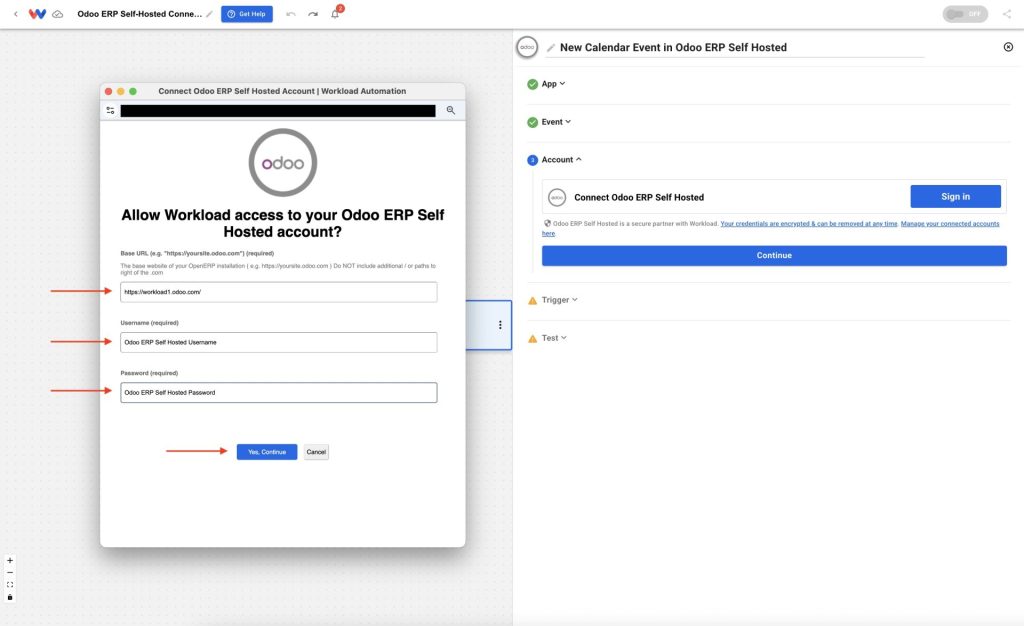Go back using the top-left arrow

(16, 14)
